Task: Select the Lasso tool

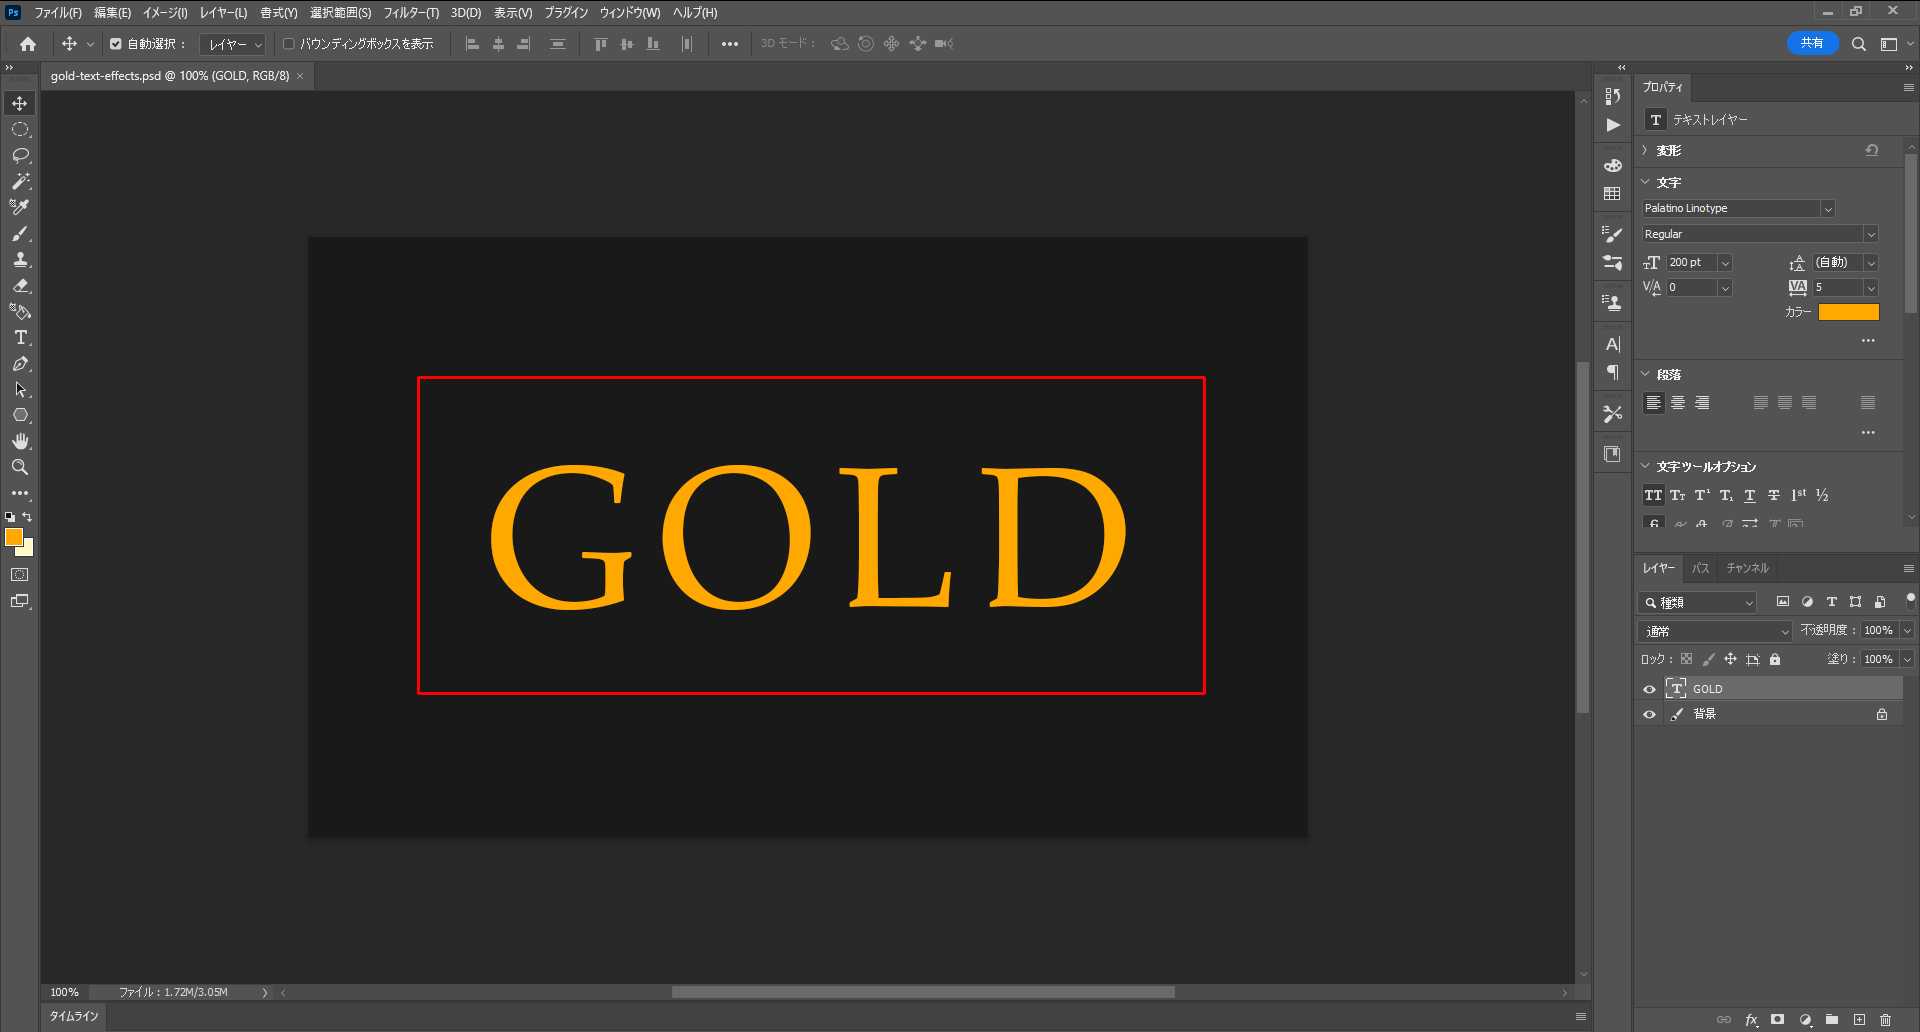Action: pyautogui.click(x=20, y=155)
